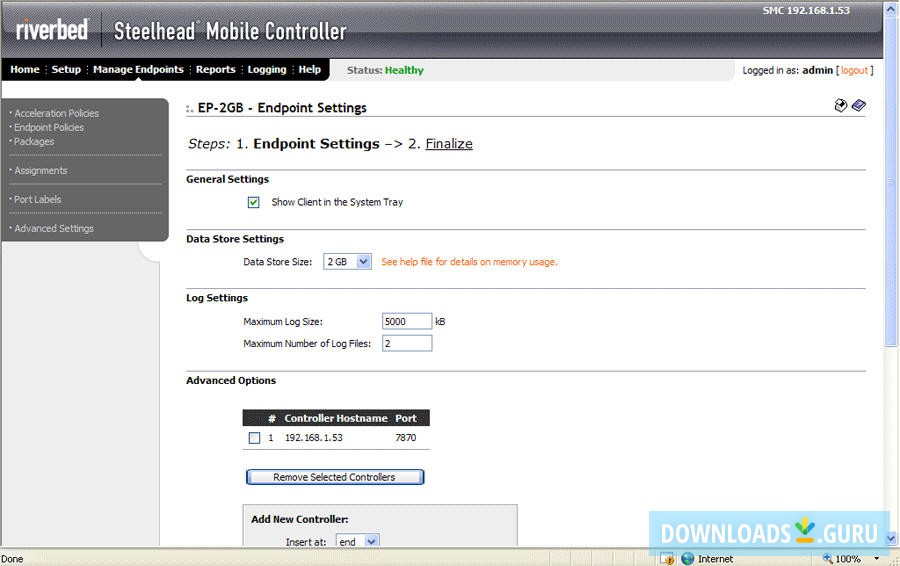This screenshot has width=900, height=566.
Task: Click the SMC 192.168.1.53 header text
Action: click(806, 10)
